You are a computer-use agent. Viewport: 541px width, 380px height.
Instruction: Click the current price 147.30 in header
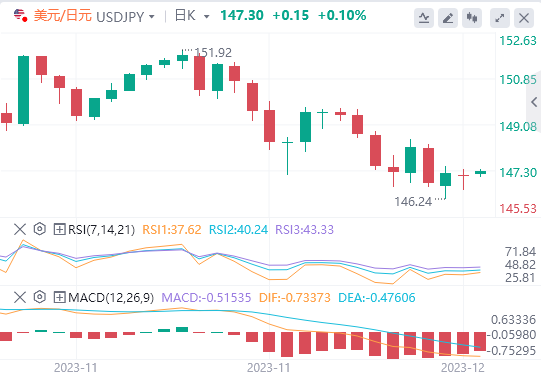click(x=242, y=16)
